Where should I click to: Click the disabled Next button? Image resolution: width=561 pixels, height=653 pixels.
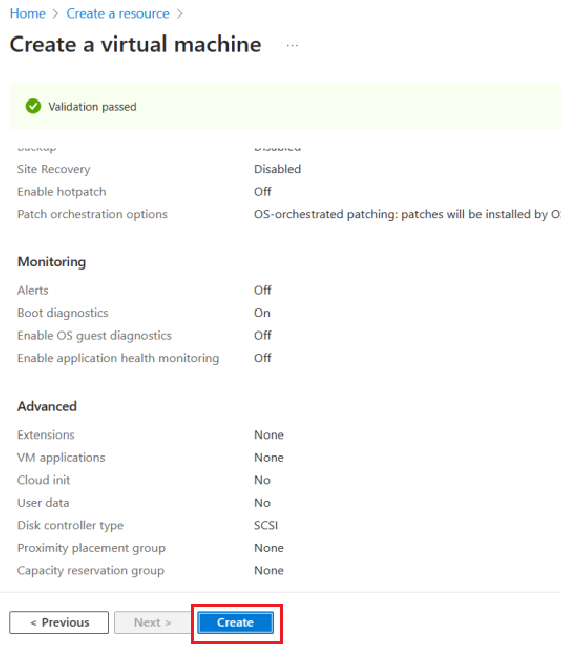point(152,623)
